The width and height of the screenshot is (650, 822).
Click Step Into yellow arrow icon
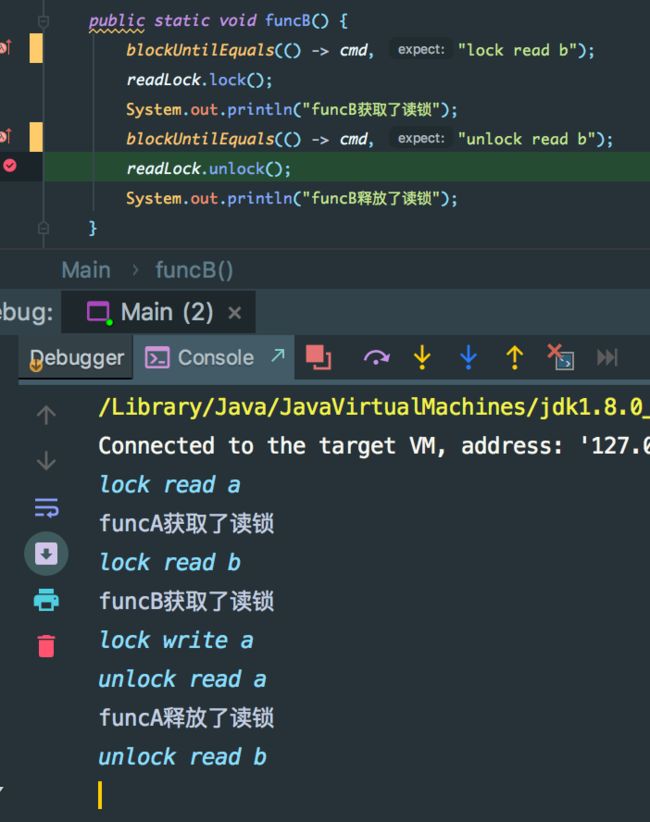click(422, 358)
